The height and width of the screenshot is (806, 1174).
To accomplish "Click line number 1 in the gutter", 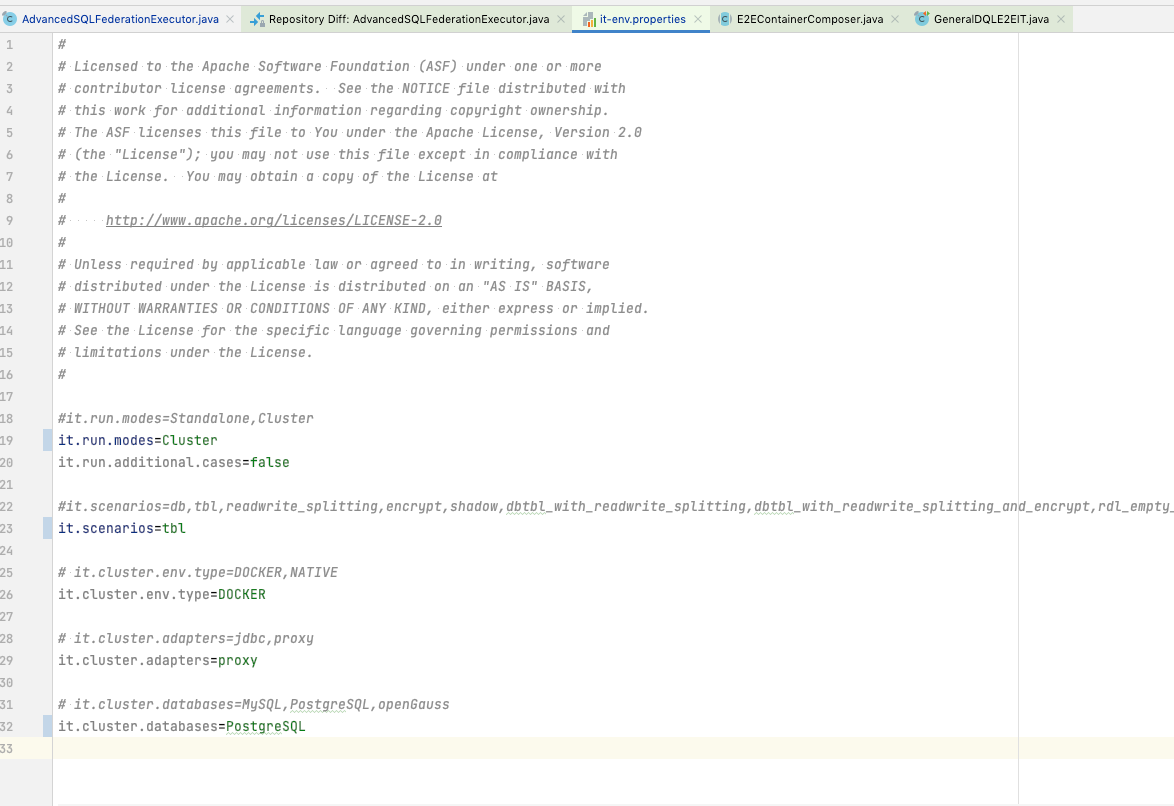I will pos(10,44).
